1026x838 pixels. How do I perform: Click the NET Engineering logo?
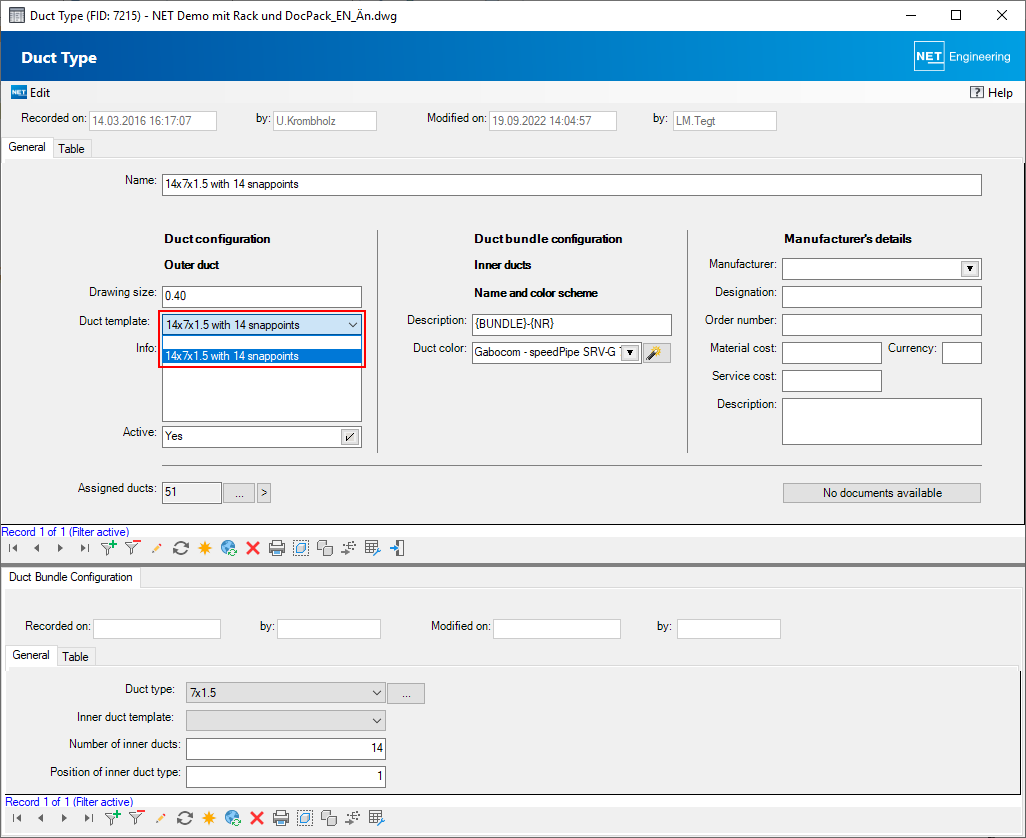click(x=963, y=57)
